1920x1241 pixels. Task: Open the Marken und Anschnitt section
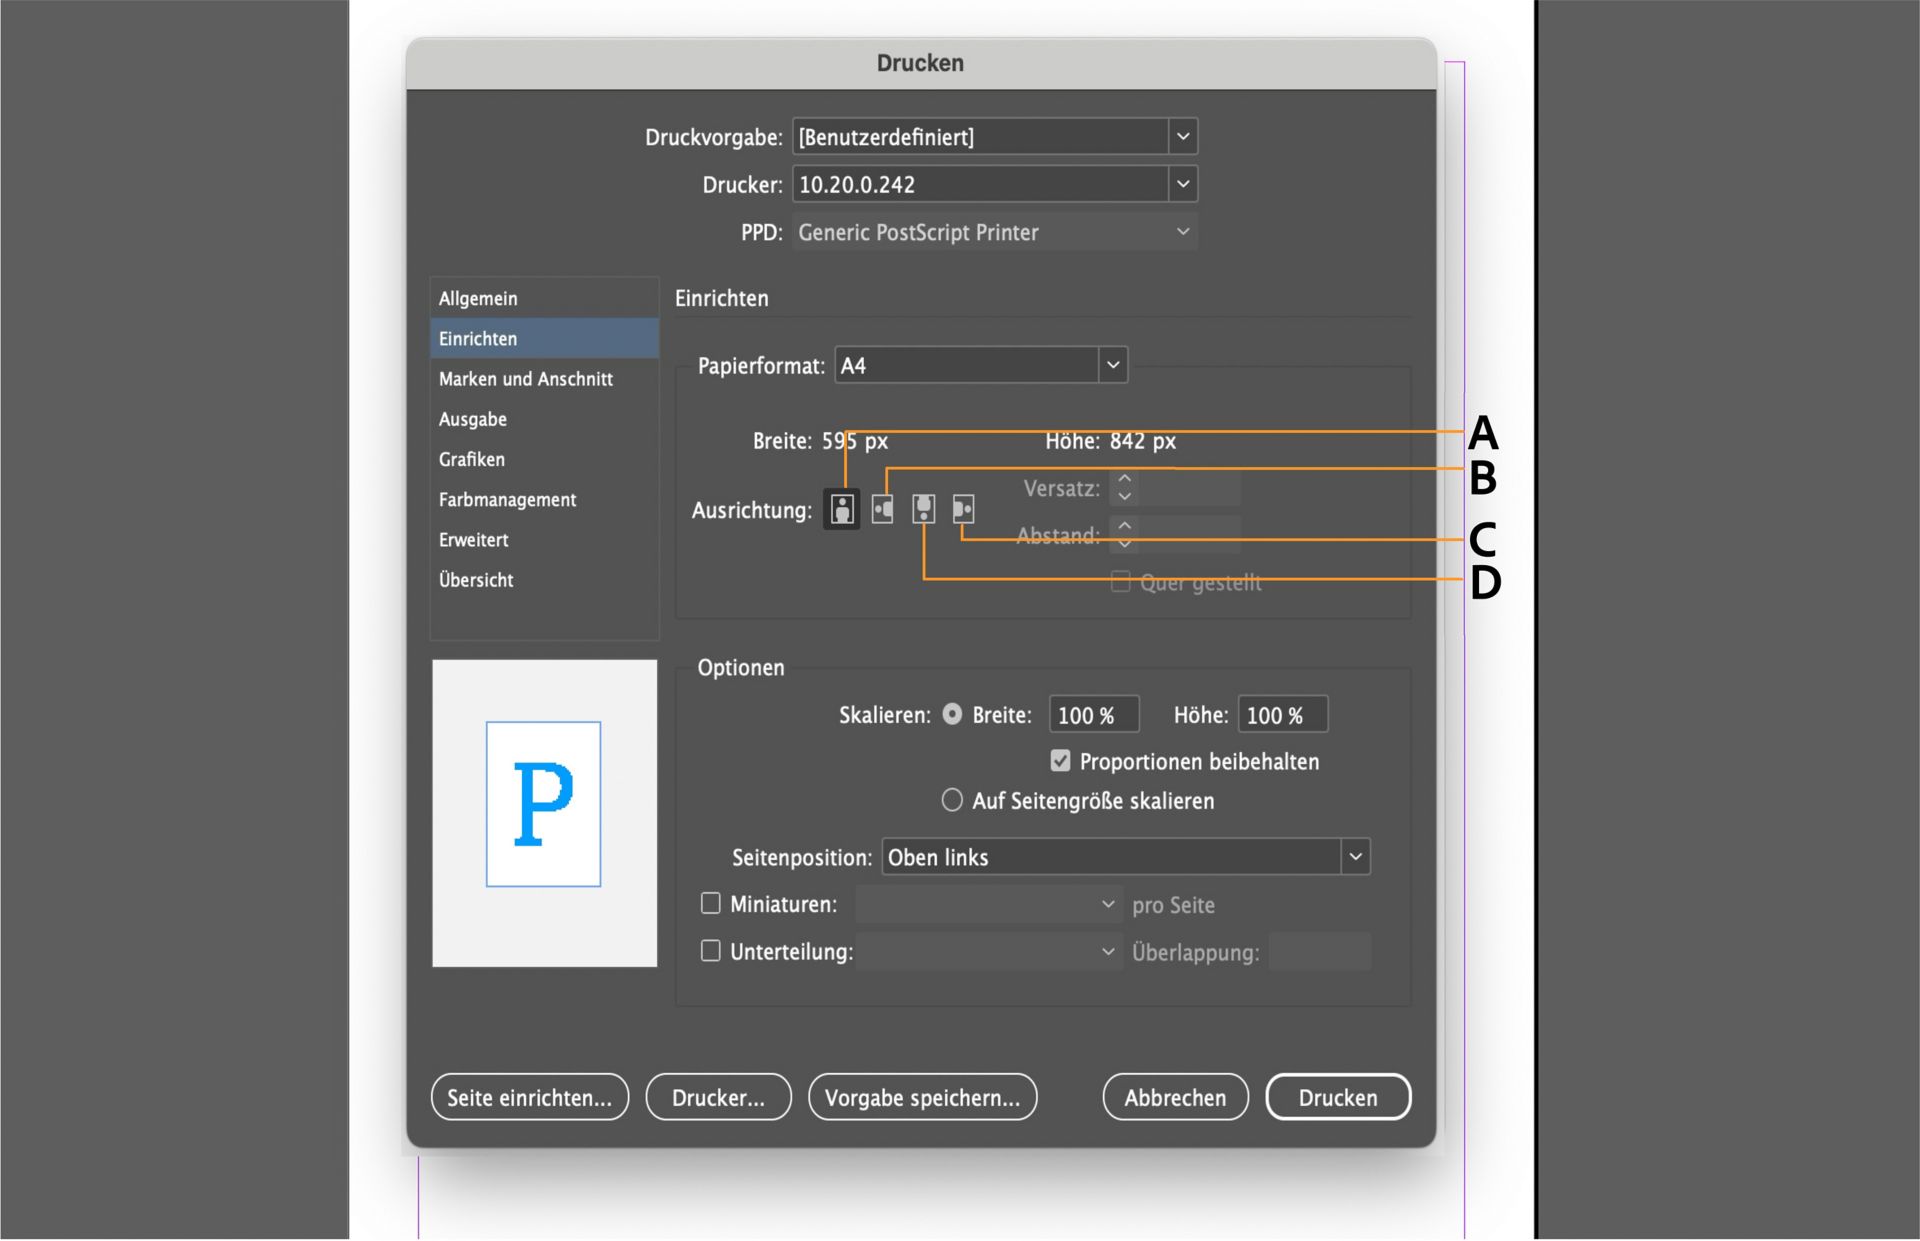526,379
